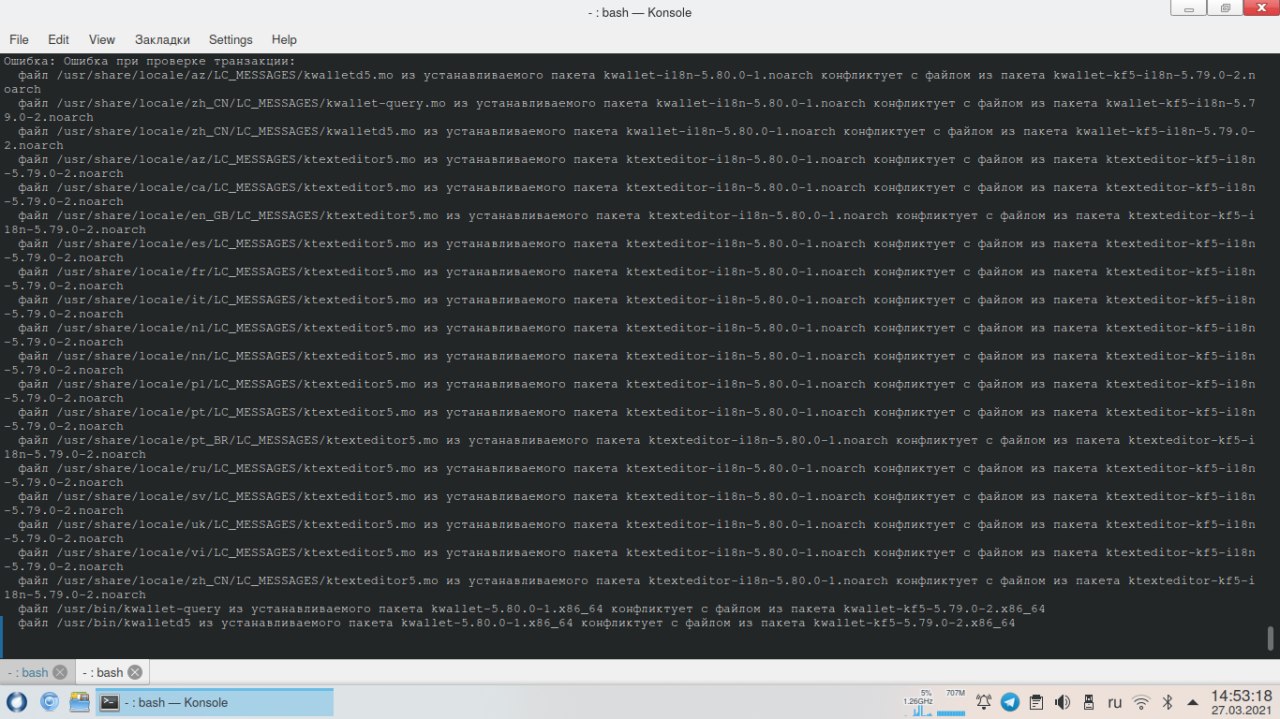The height and width of the screenshot is (719, 1280).
Task: Click the uk/LC_MESSAGES/ktexteditor5.mo path
Action: [235, 524]
